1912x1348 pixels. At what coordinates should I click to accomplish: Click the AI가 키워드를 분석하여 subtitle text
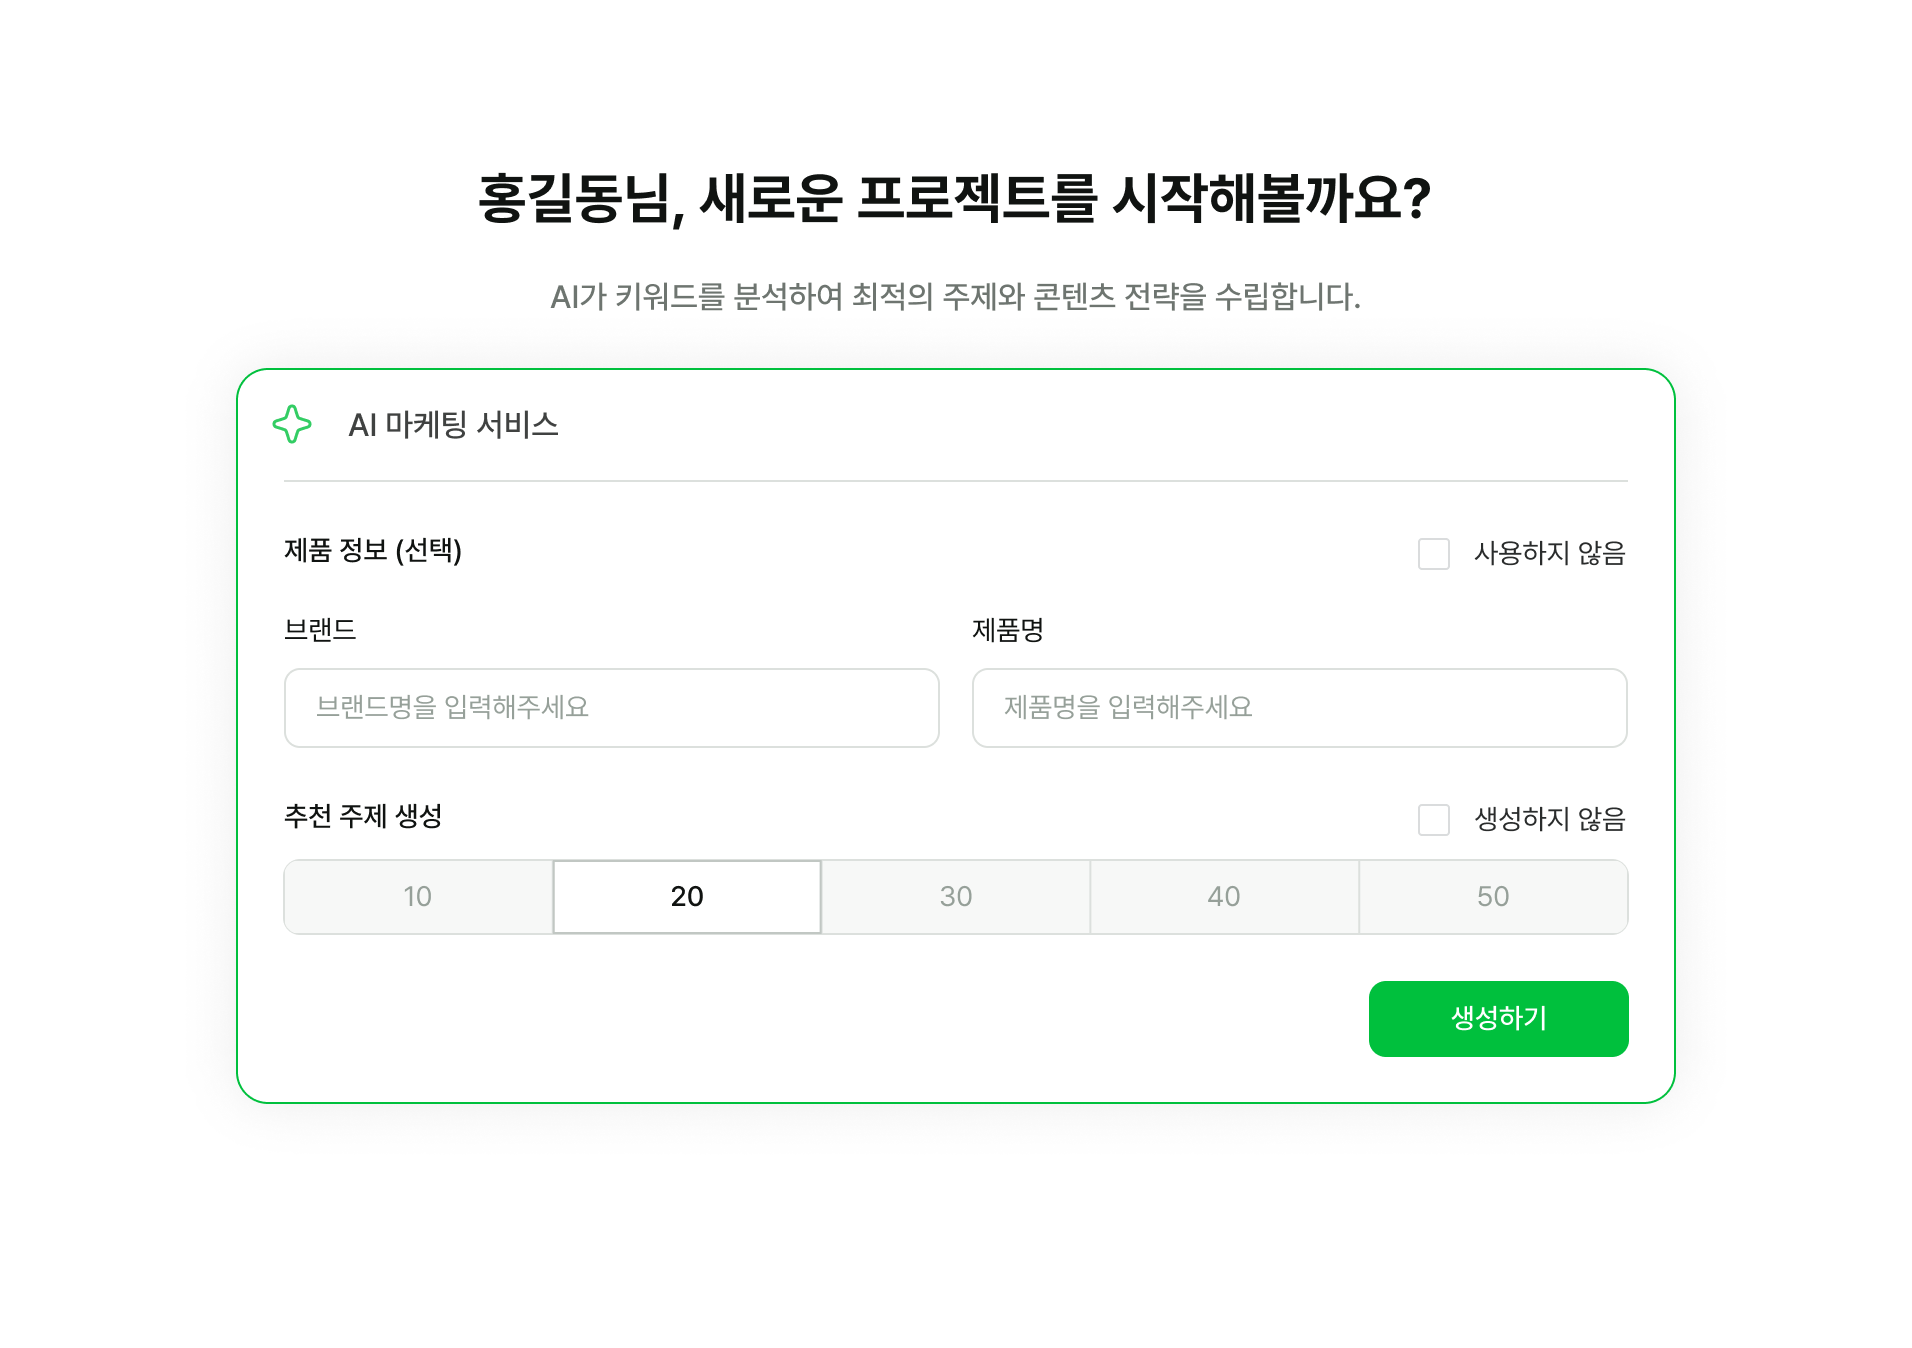pyautogui.click(x=955, y=297)
